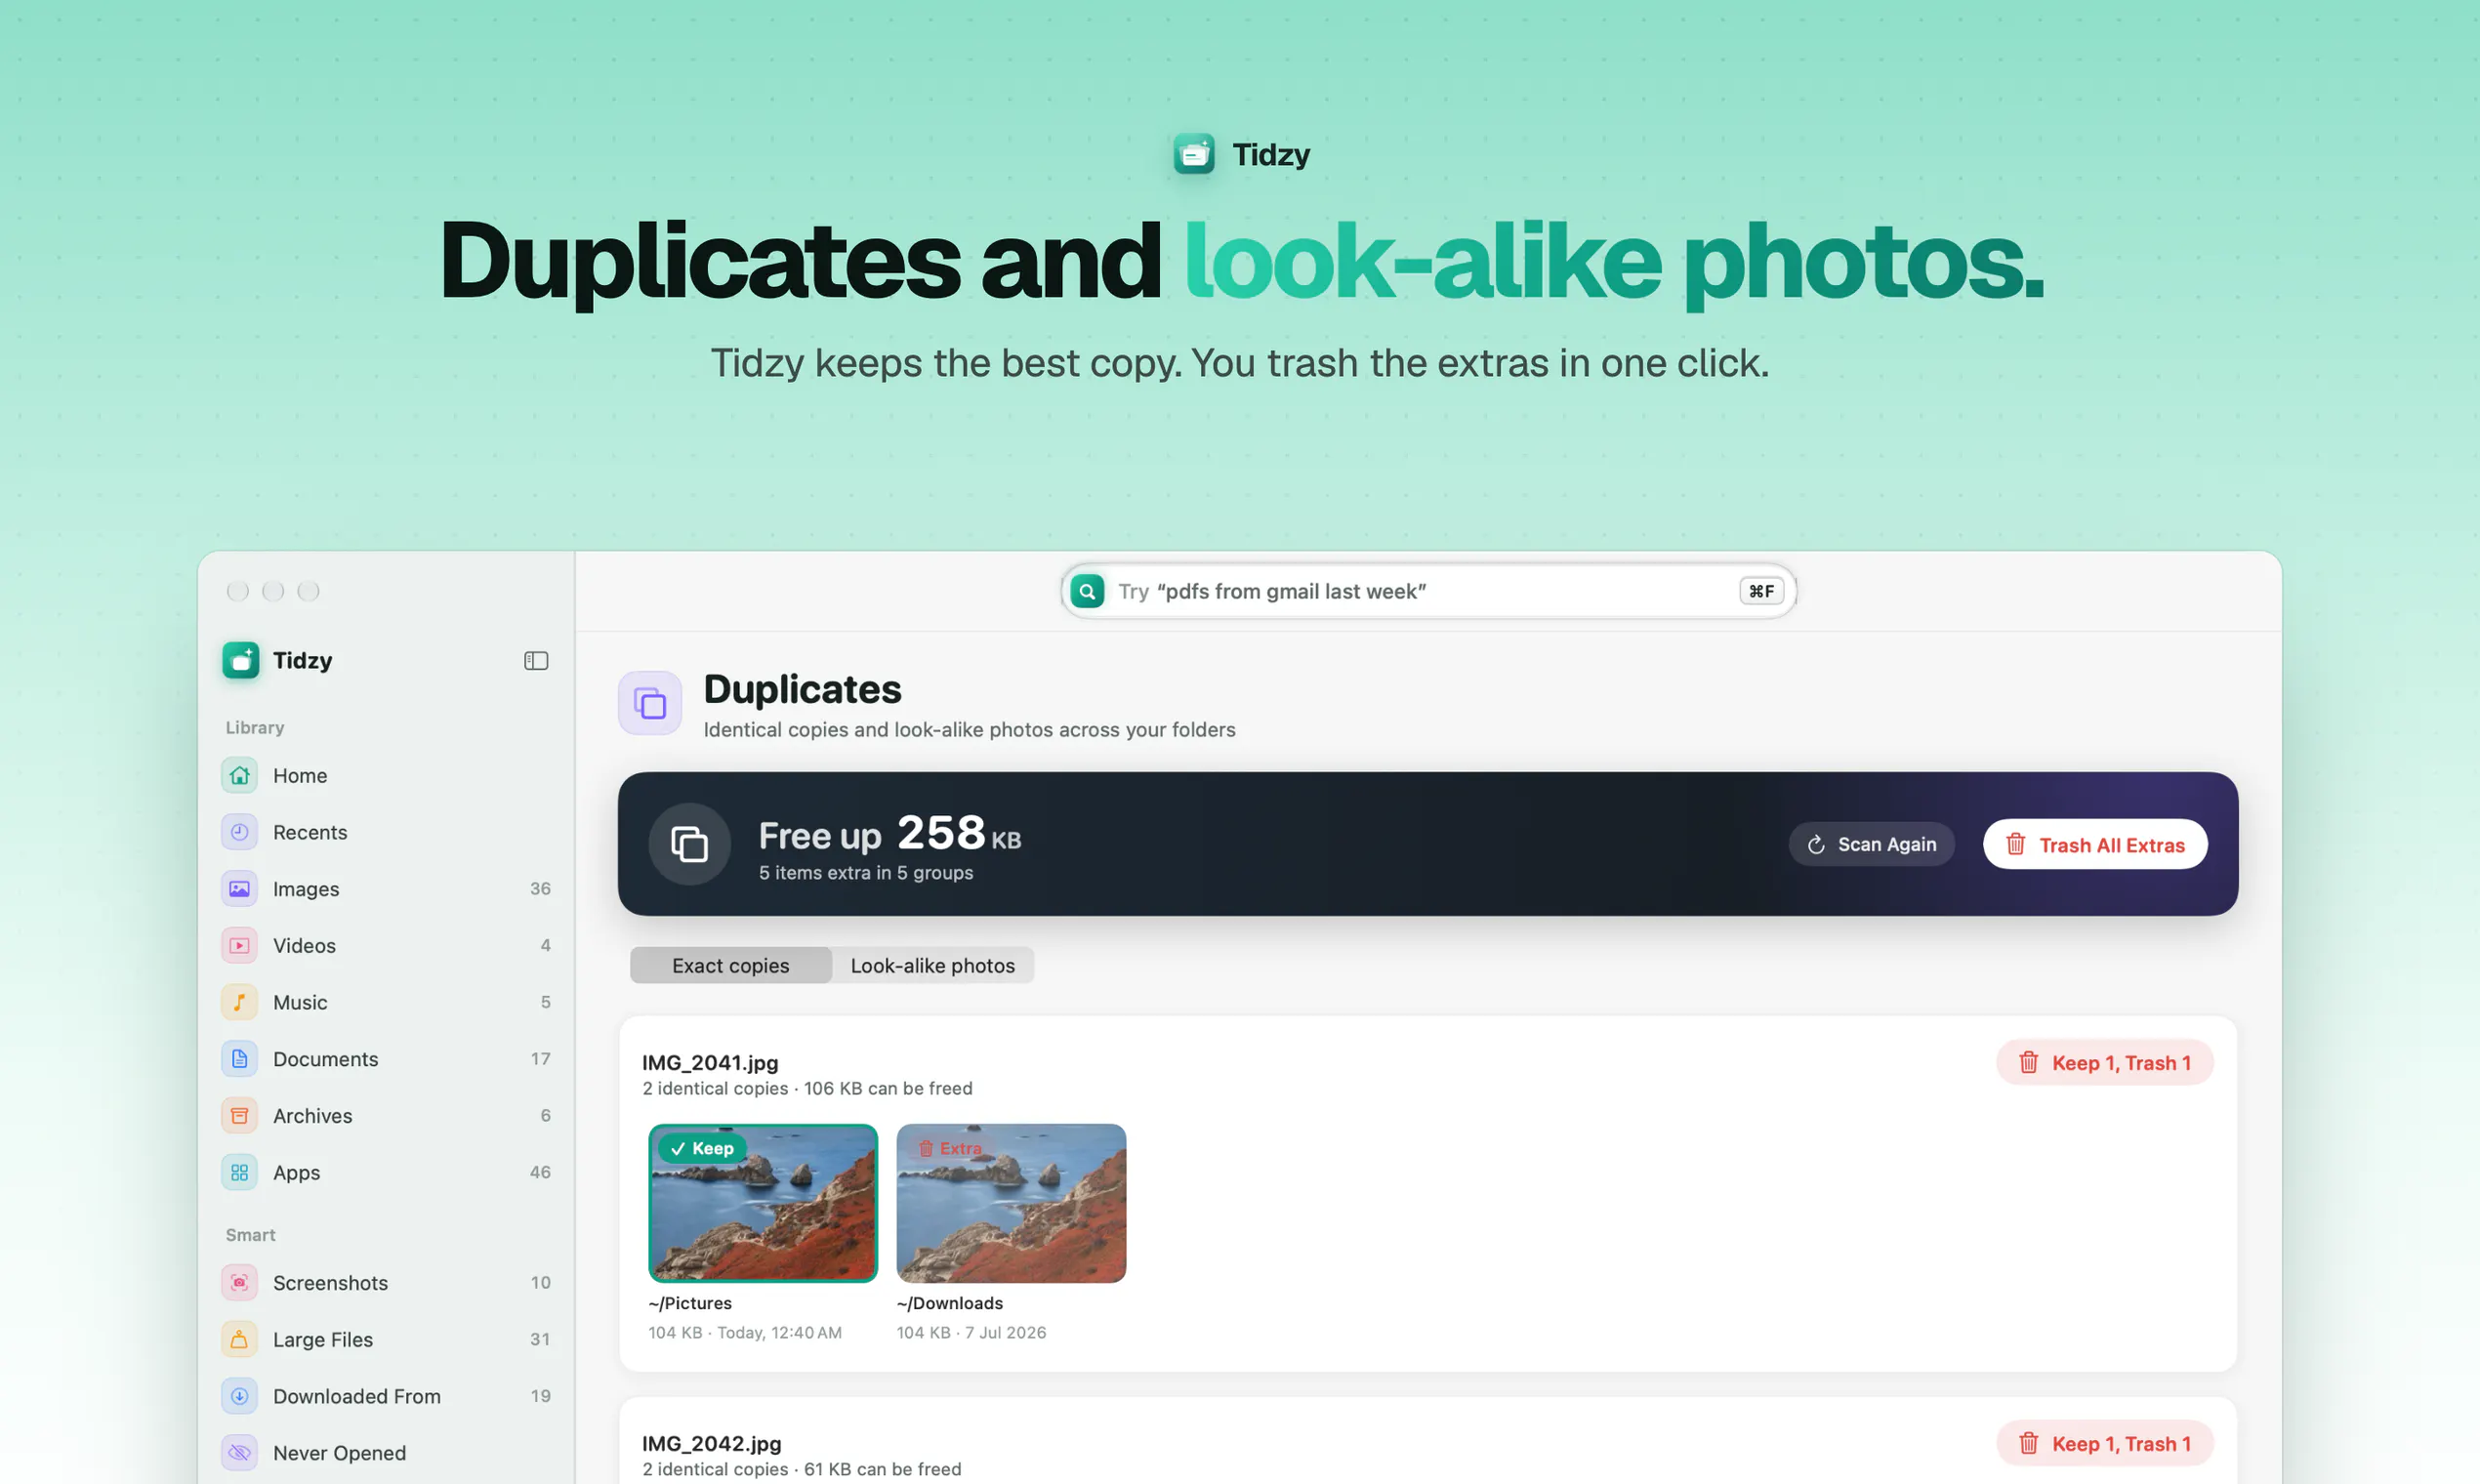Click the ⌘F shortcut badge

pos(1761,591)
